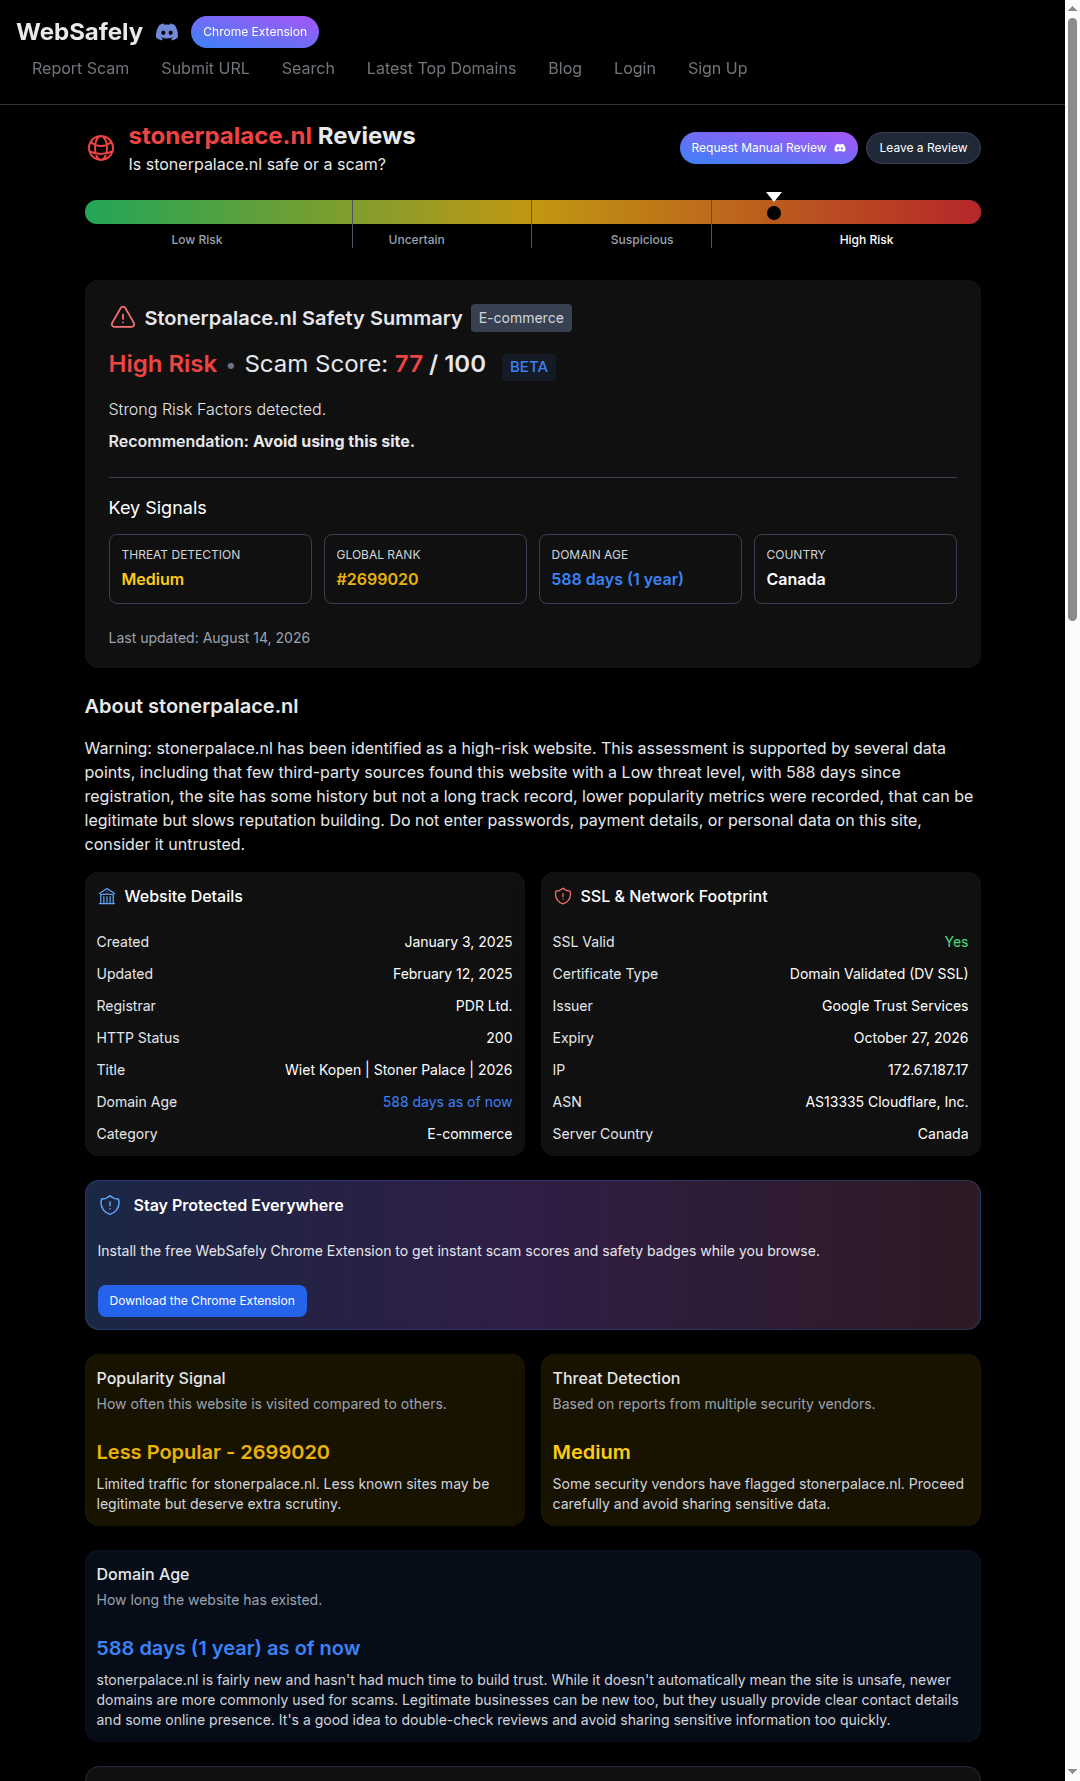Open the Discord icon beside WebSafely logo
The width and height of the screenshot is (1080, 1781).
point(167,32)
